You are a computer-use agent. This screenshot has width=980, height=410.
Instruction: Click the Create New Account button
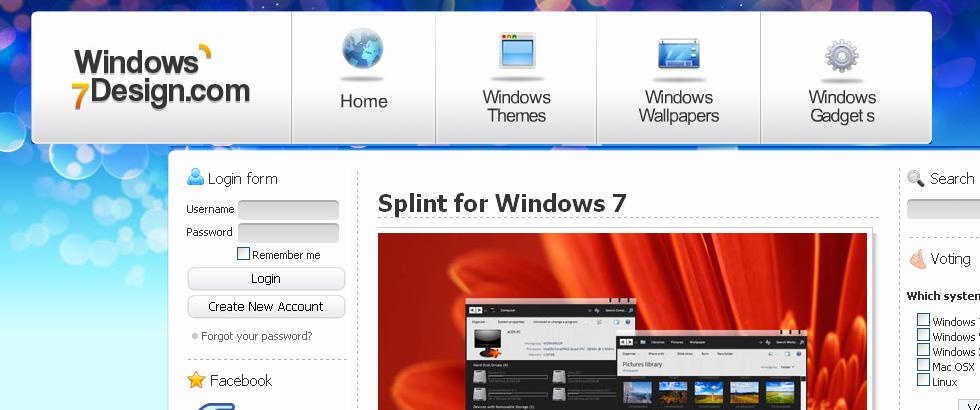point(266,307)
